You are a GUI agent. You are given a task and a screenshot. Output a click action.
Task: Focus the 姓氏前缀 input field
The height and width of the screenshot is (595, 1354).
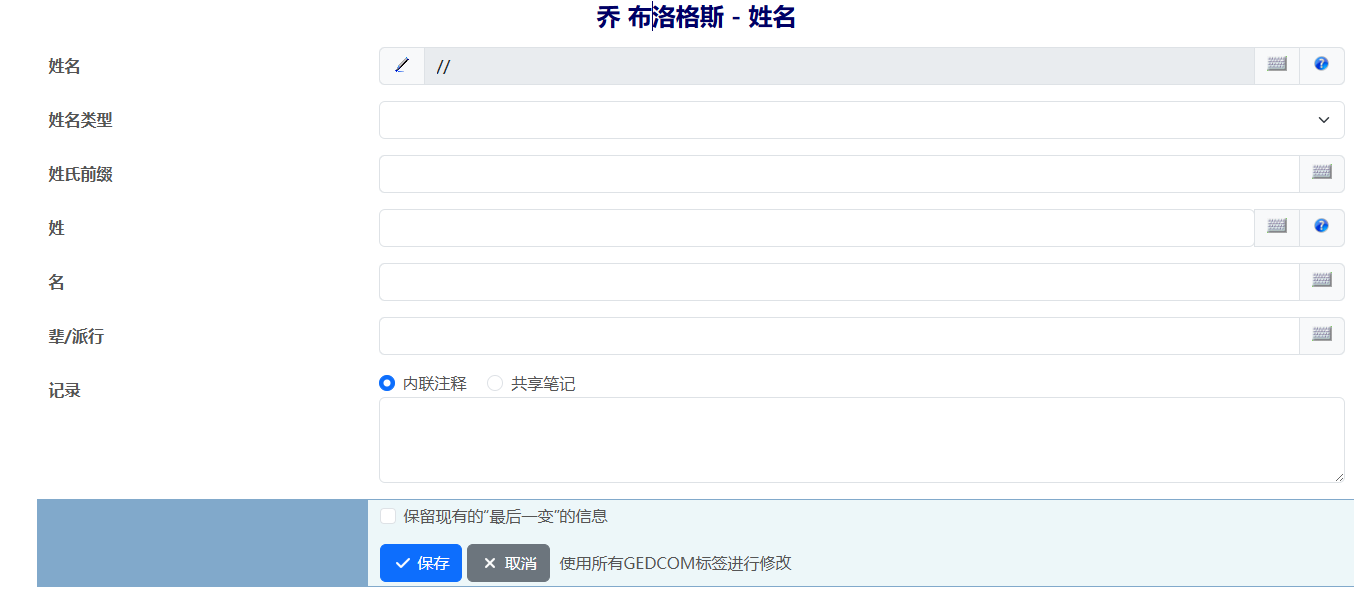point(839,174)
